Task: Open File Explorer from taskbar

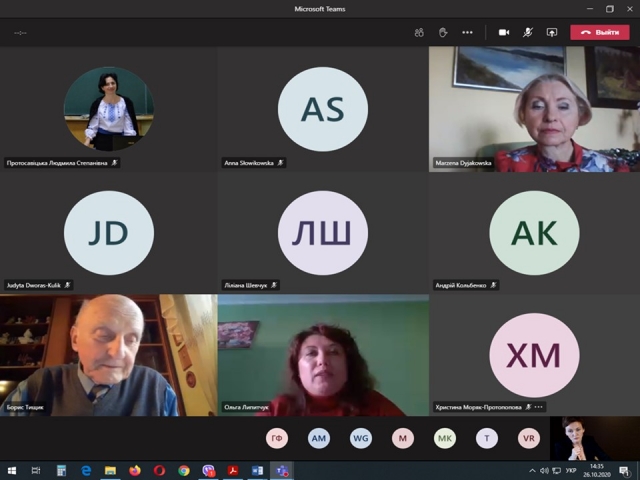Action: point(110,471)
